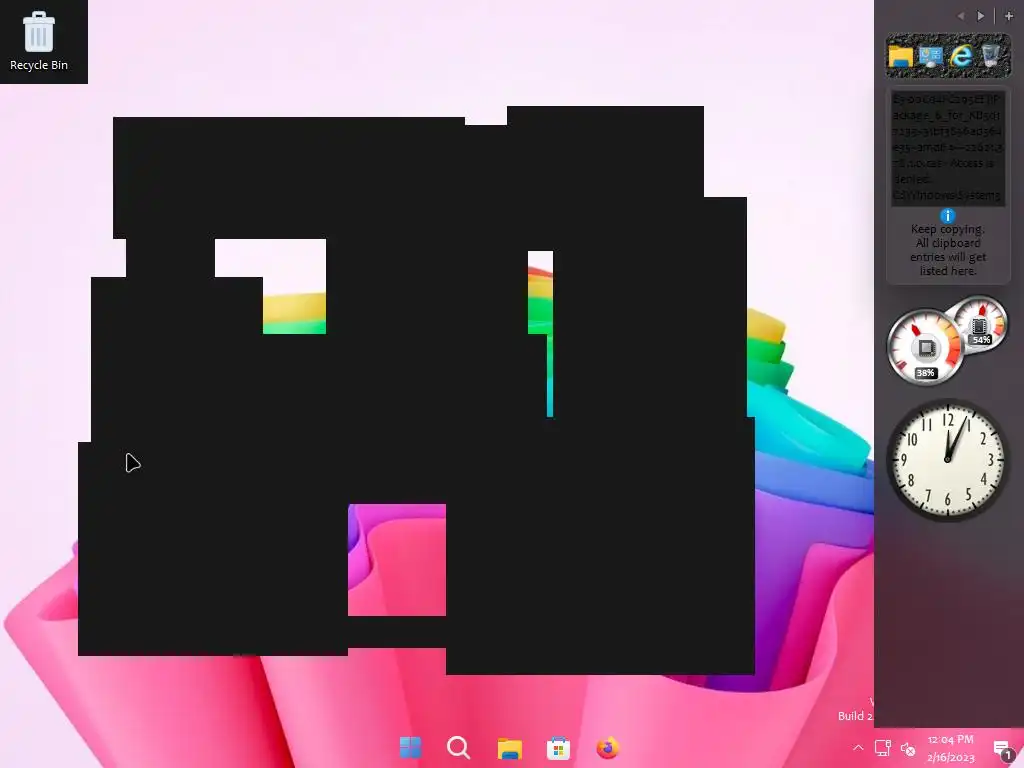The image size is (1024, 768).
Task: Open the RAM usage dial showing 54%
Action: (979, 325)
